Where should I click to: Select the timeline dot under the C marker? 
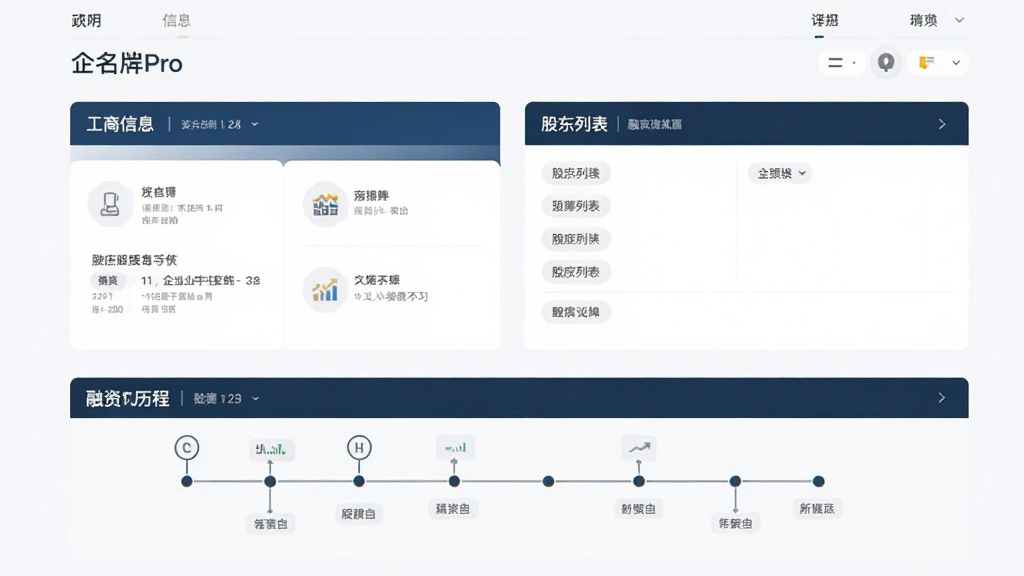click(x=187, y=481)
